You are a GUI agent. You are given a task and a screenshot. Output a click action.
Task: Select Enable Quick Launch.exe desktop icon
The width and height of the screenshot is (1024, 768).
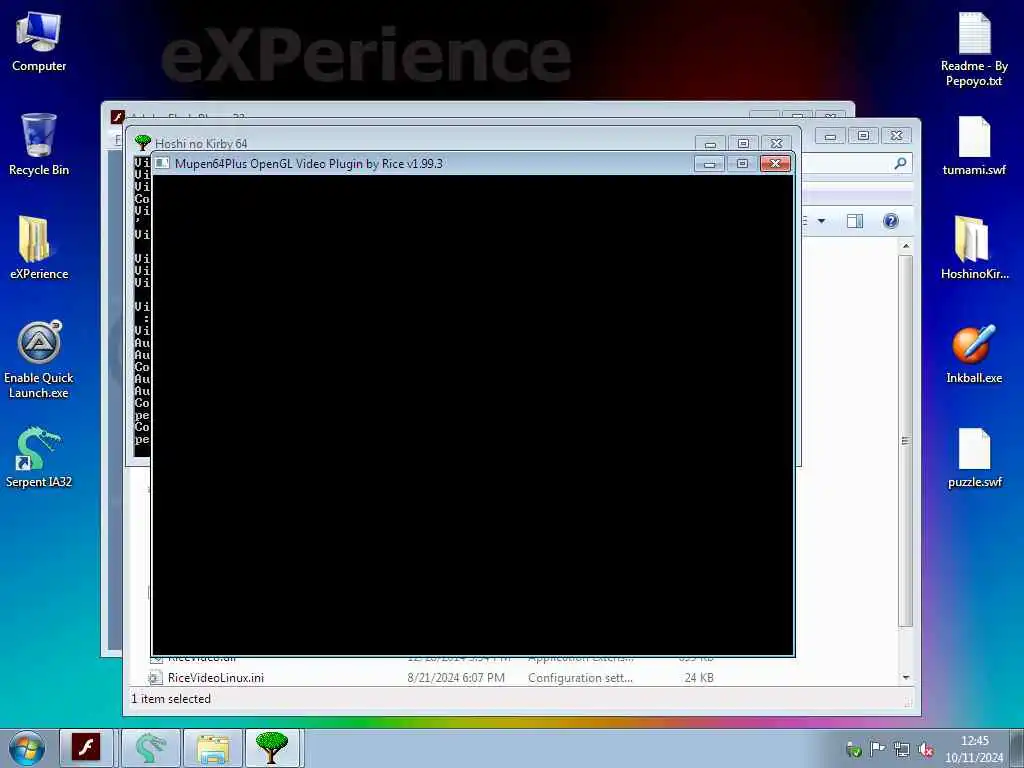[x=39, y=360]
